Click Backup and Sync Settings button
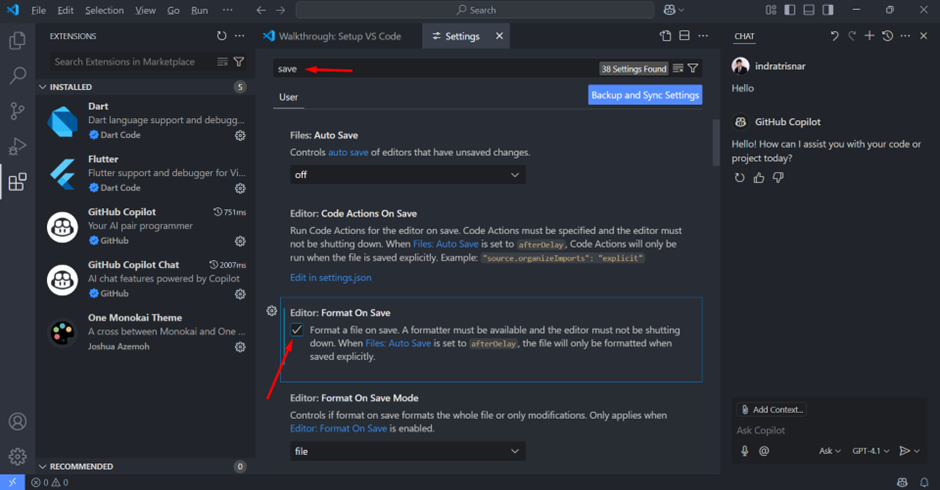Image resolution: width=940 pixels, height=490 pixels. tap(645, 95)
